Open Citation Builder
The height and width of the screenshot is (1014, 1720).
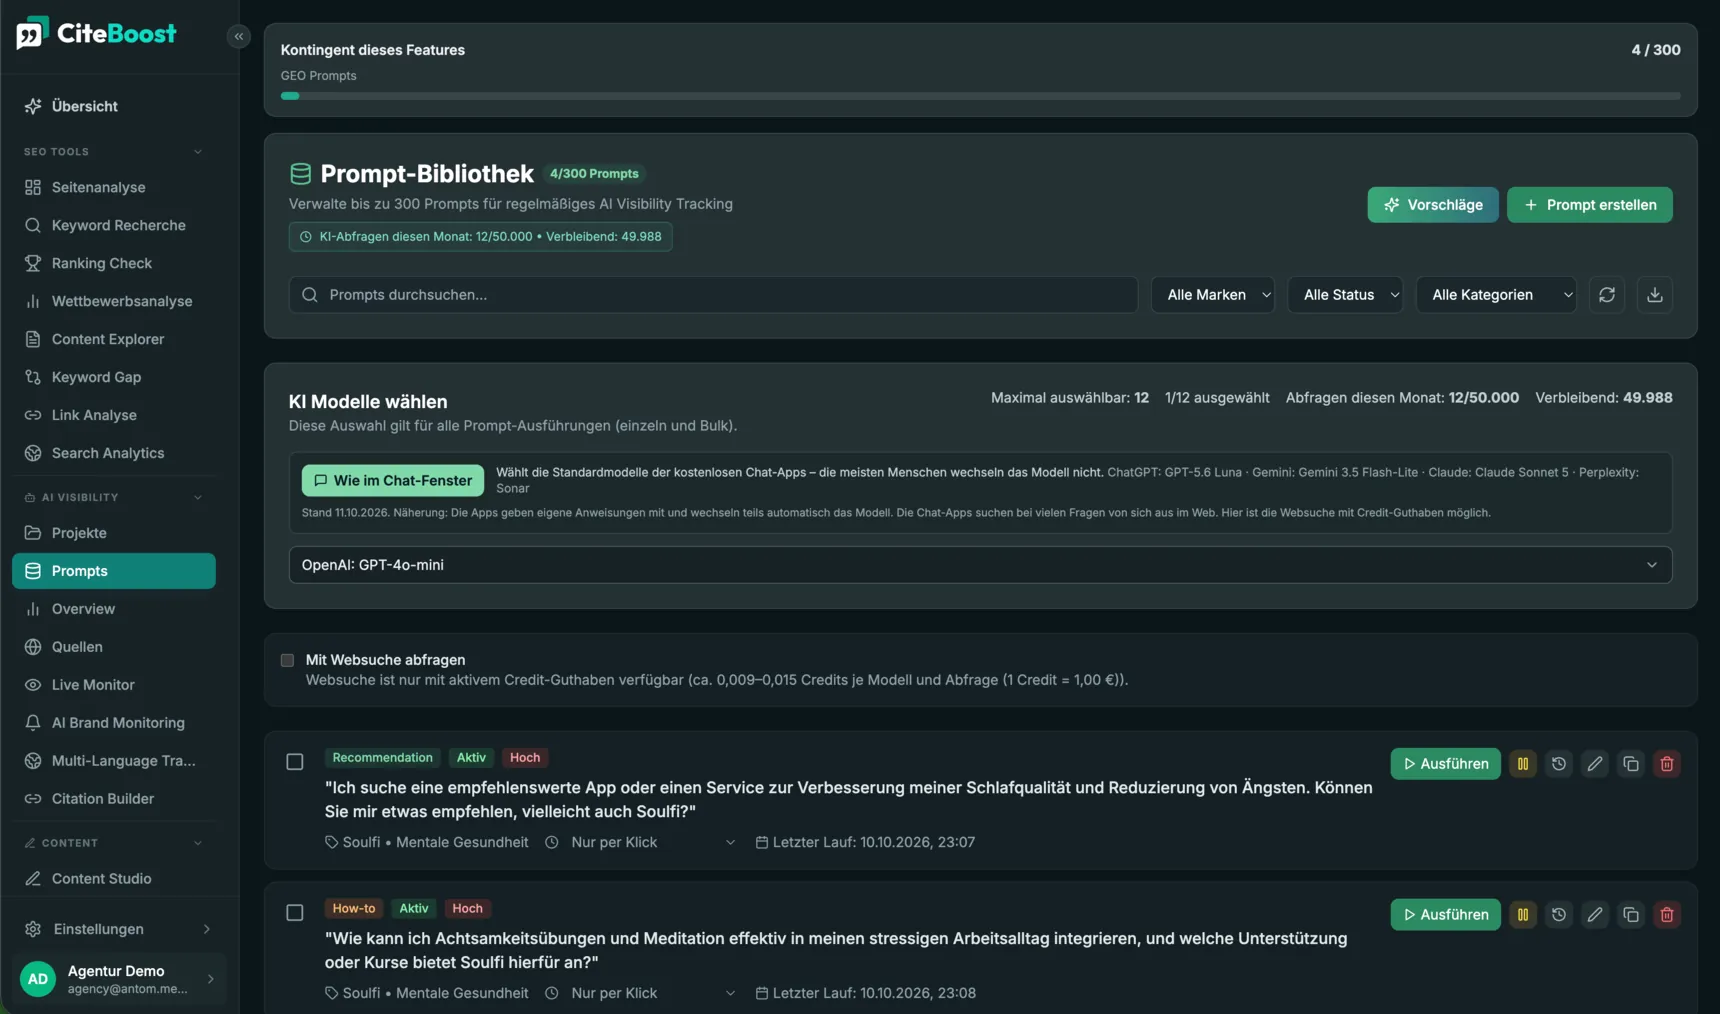(114, 799)
